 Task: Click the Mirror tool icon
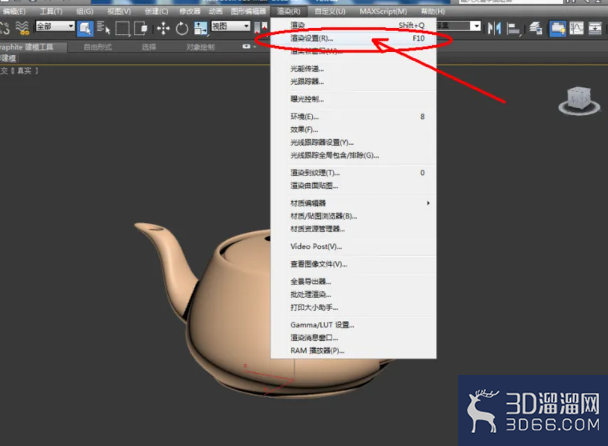click(494, 28)
